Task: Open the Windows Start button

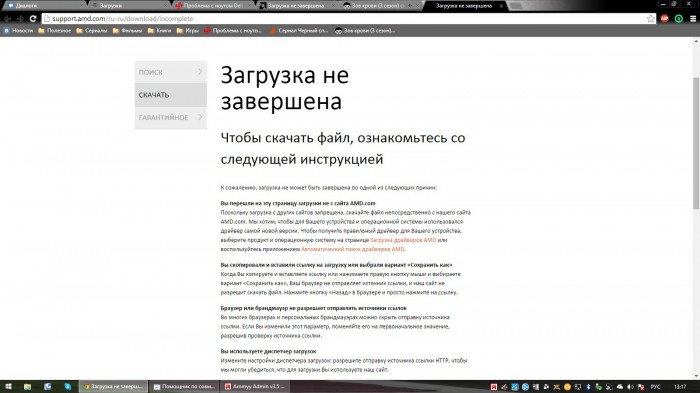Action: pos(8,387)
